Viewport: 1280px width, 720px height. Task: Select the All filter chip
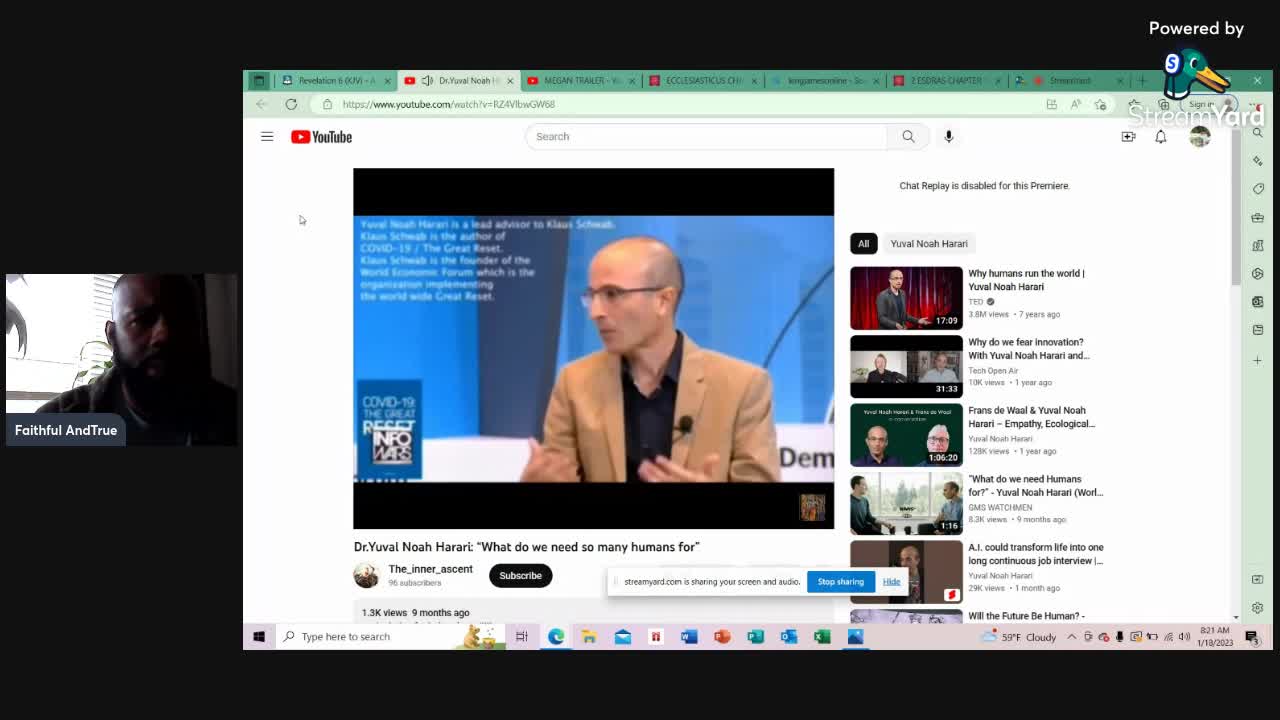pos(863,244)
